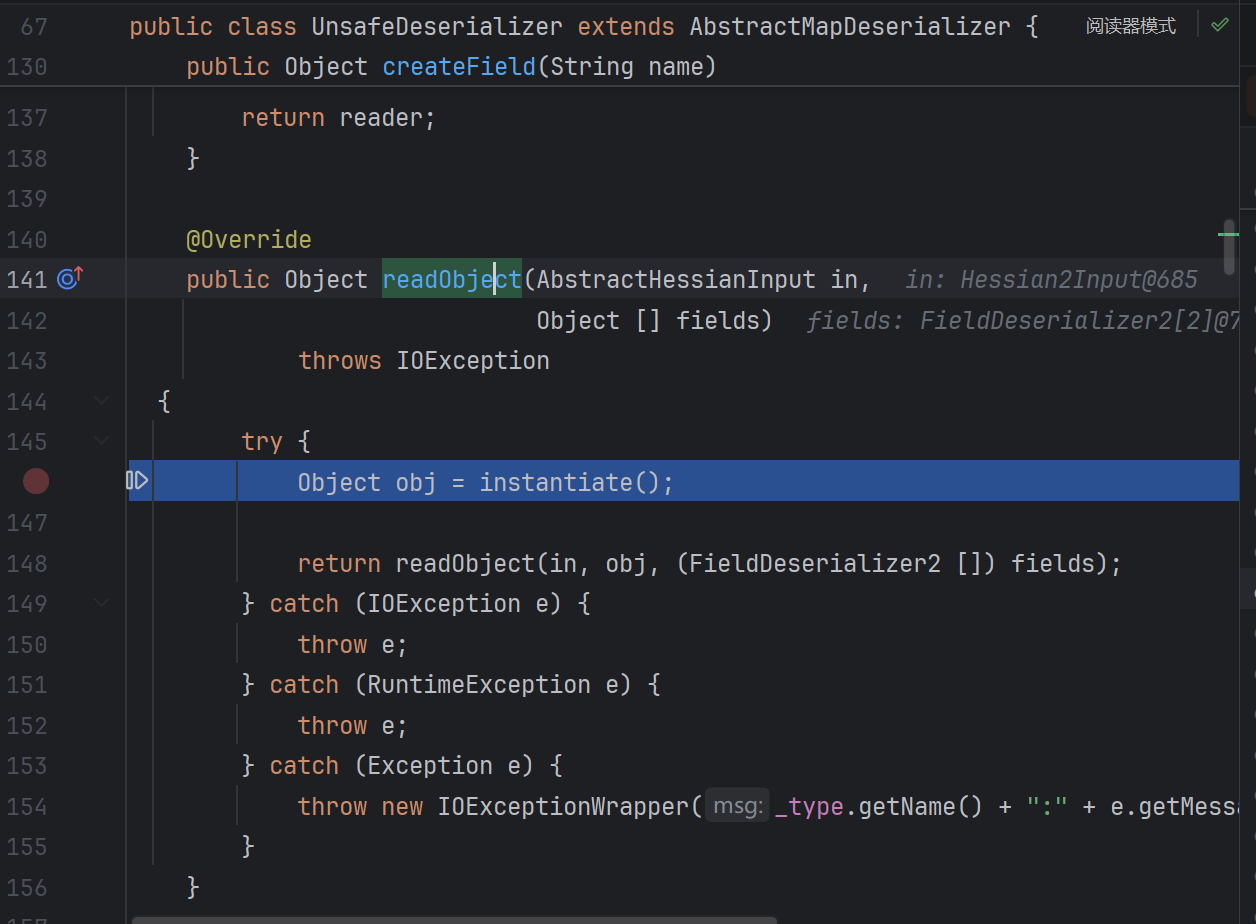Click the @Override annotation on line 140

pyautogui.click(x=248, y=240)
